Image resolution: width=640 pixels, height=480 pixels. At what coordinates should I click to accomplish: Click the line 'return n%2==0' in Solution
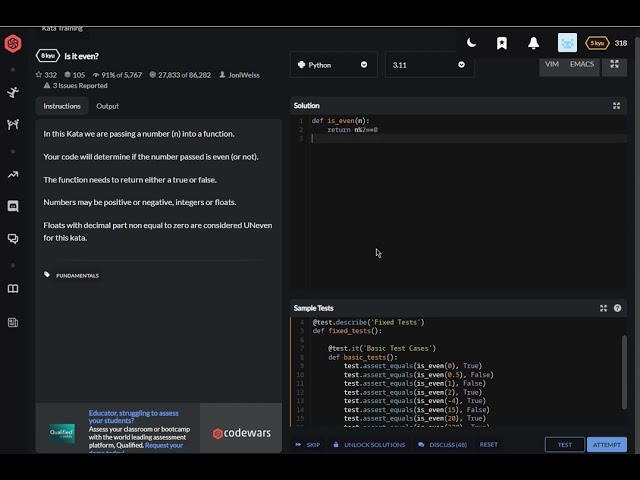pos(352,130)
